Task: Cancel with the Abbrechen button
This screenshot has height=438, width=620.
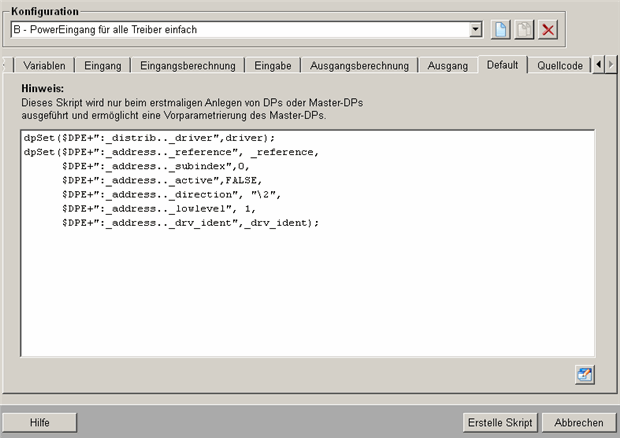Action: [x=578, y=422]
